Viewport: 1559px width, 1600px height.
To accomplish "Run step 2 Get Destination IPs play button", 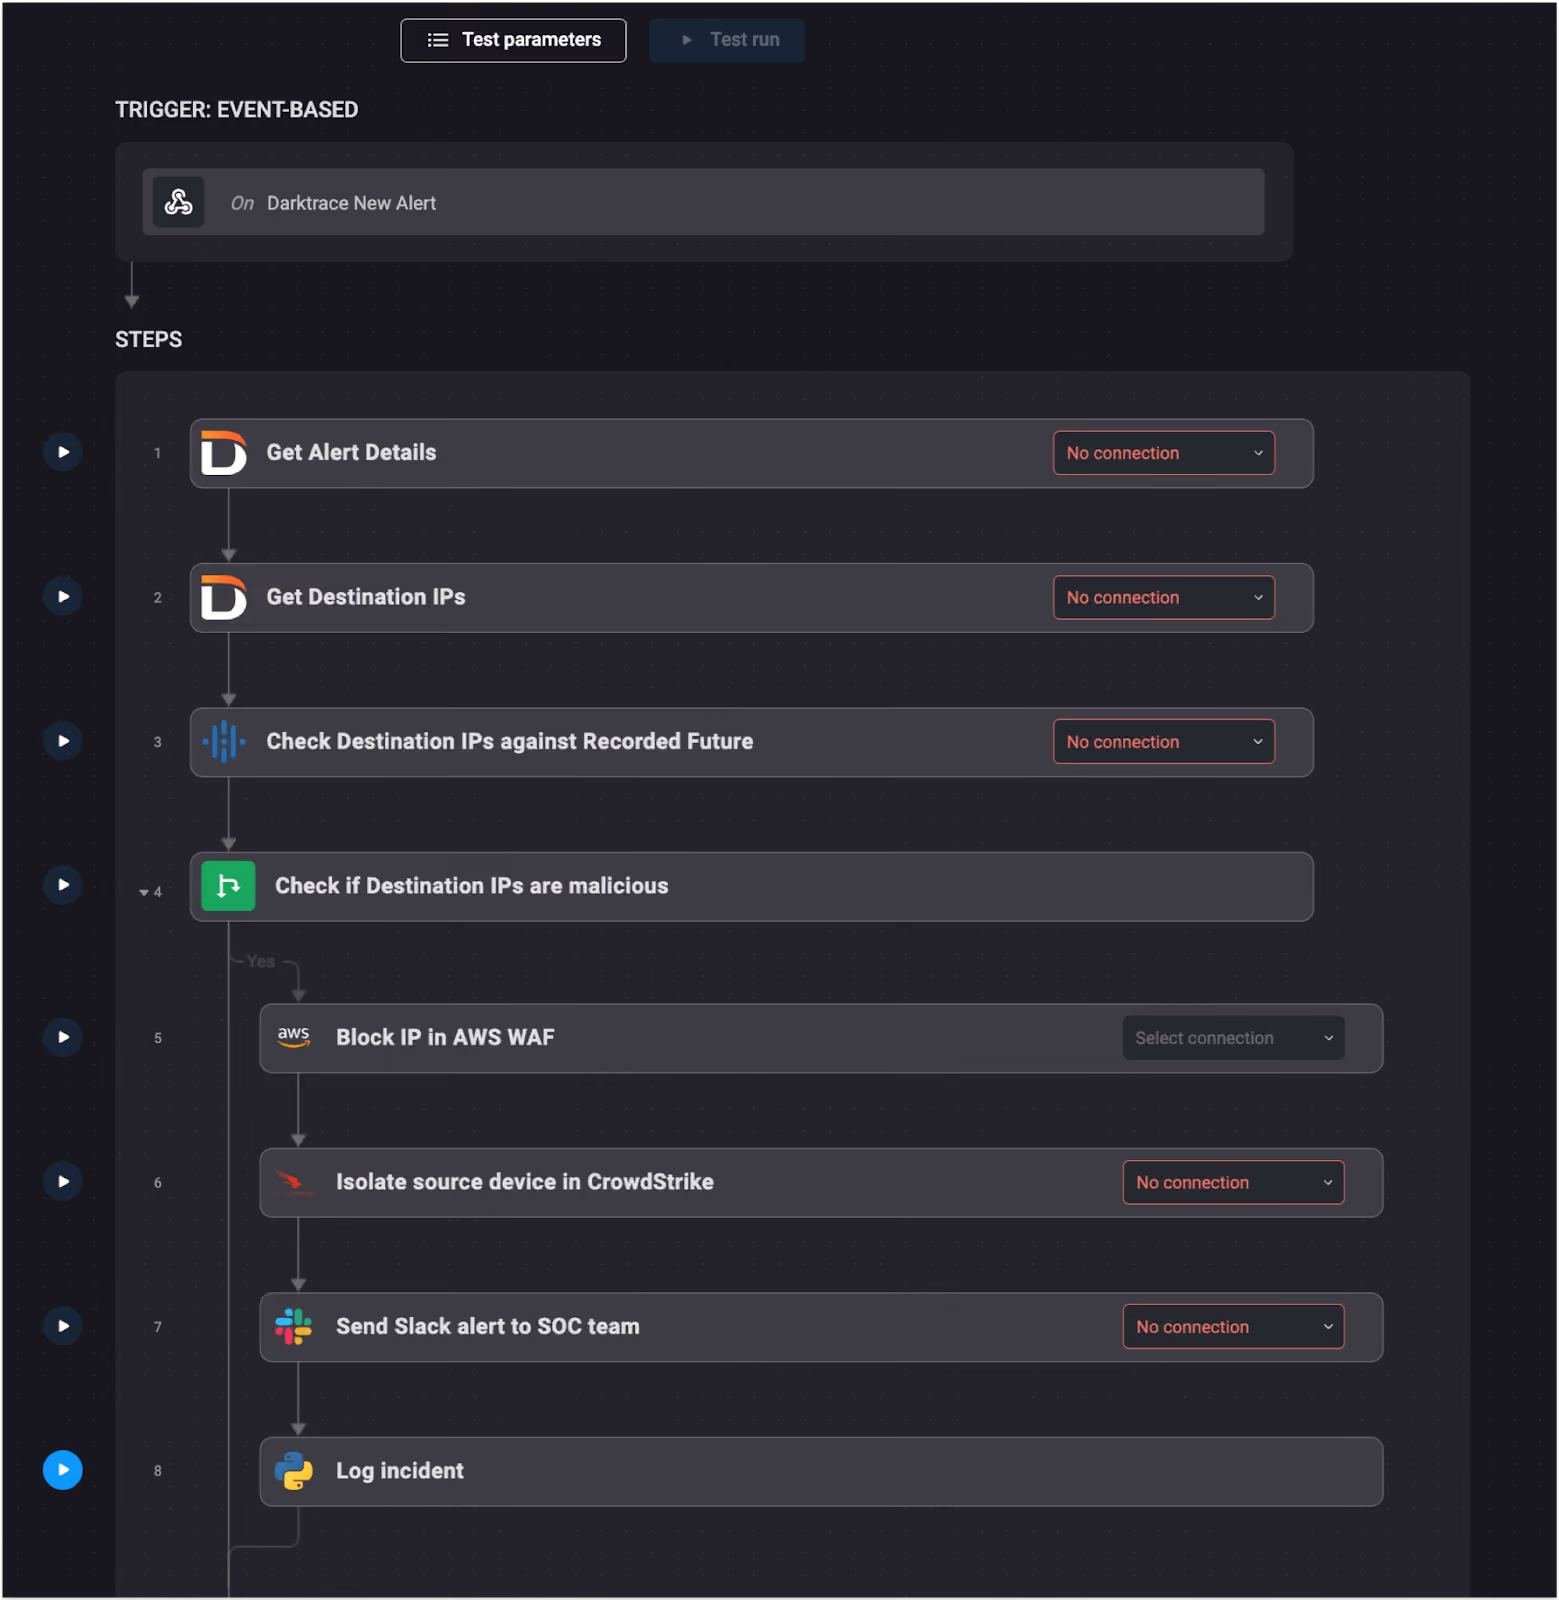I will click(63, 597).
